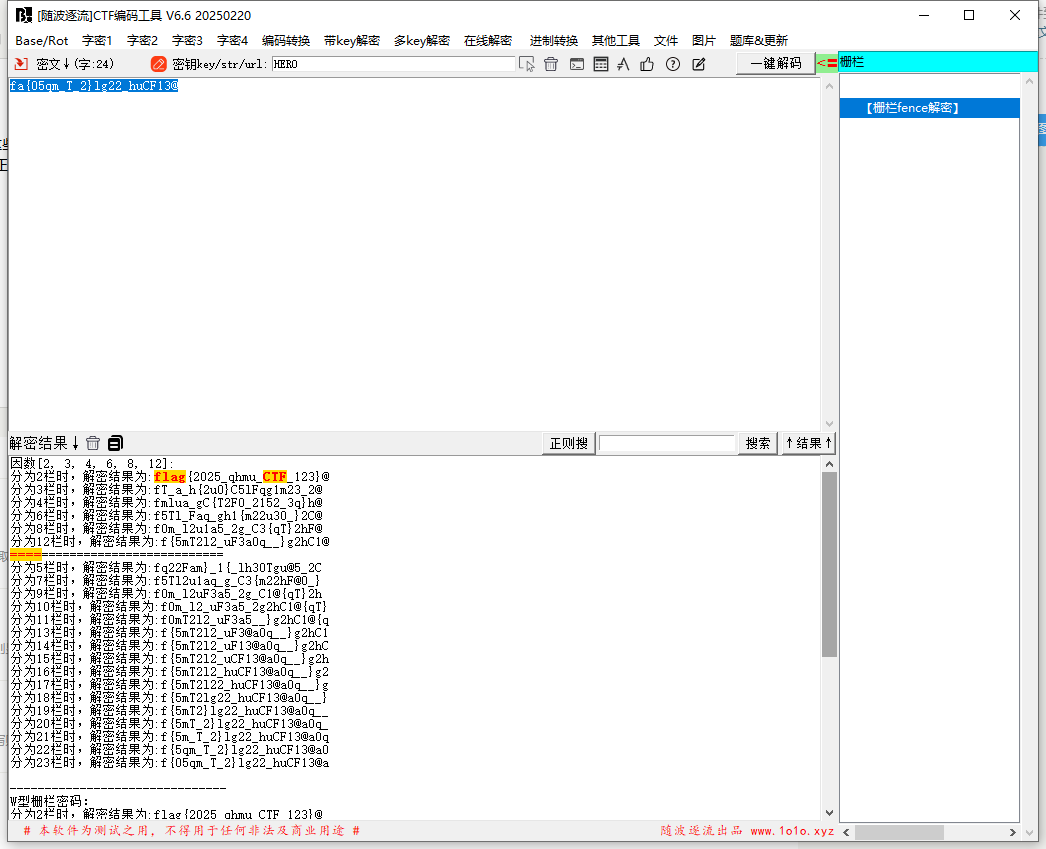Click into the result search text field

(x=666, y=443)
